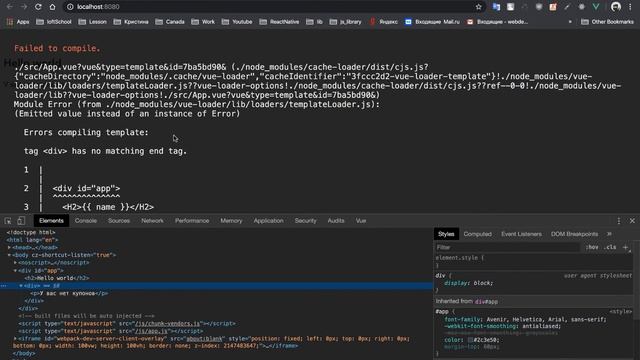View site information icon in address bar
The height and width of the screenshot is (360, 640).
tap(70, 7)
